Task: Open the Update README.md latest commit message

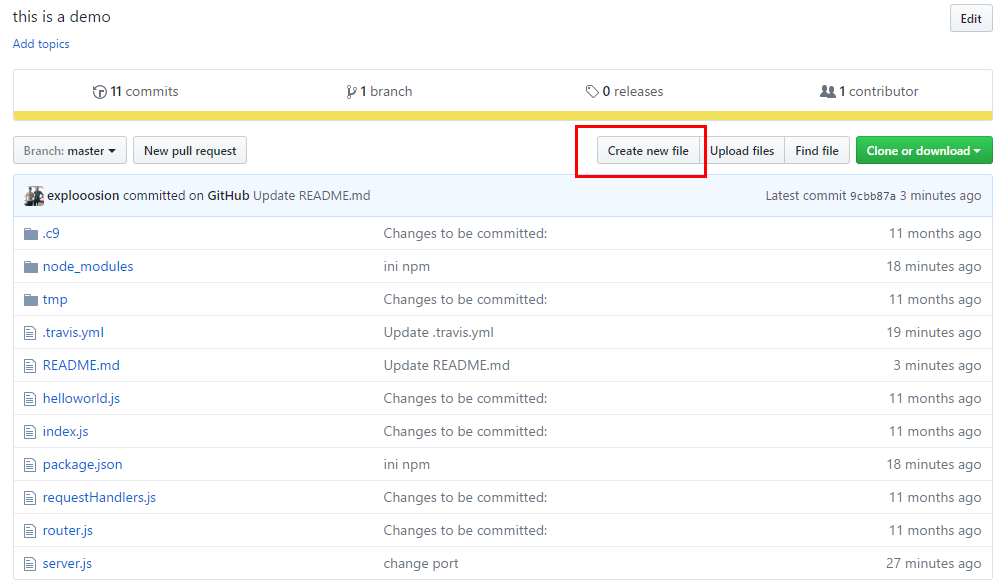Action: 311,196
